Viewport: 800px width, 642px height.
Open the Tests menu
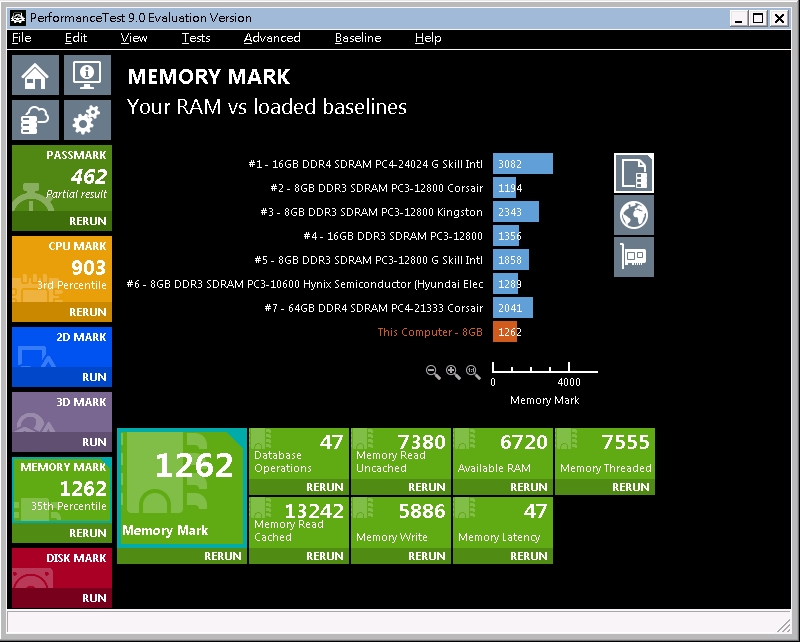[196, 38]
